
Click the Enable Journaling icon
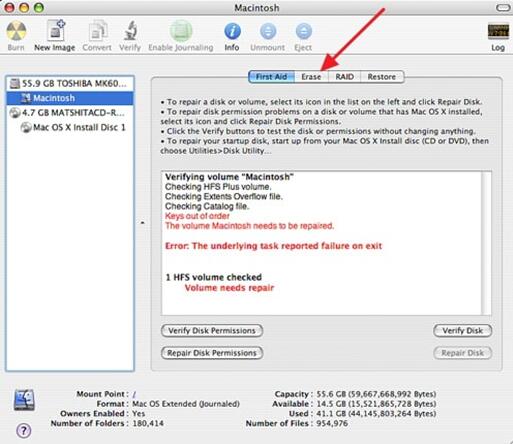pos(181,31)
